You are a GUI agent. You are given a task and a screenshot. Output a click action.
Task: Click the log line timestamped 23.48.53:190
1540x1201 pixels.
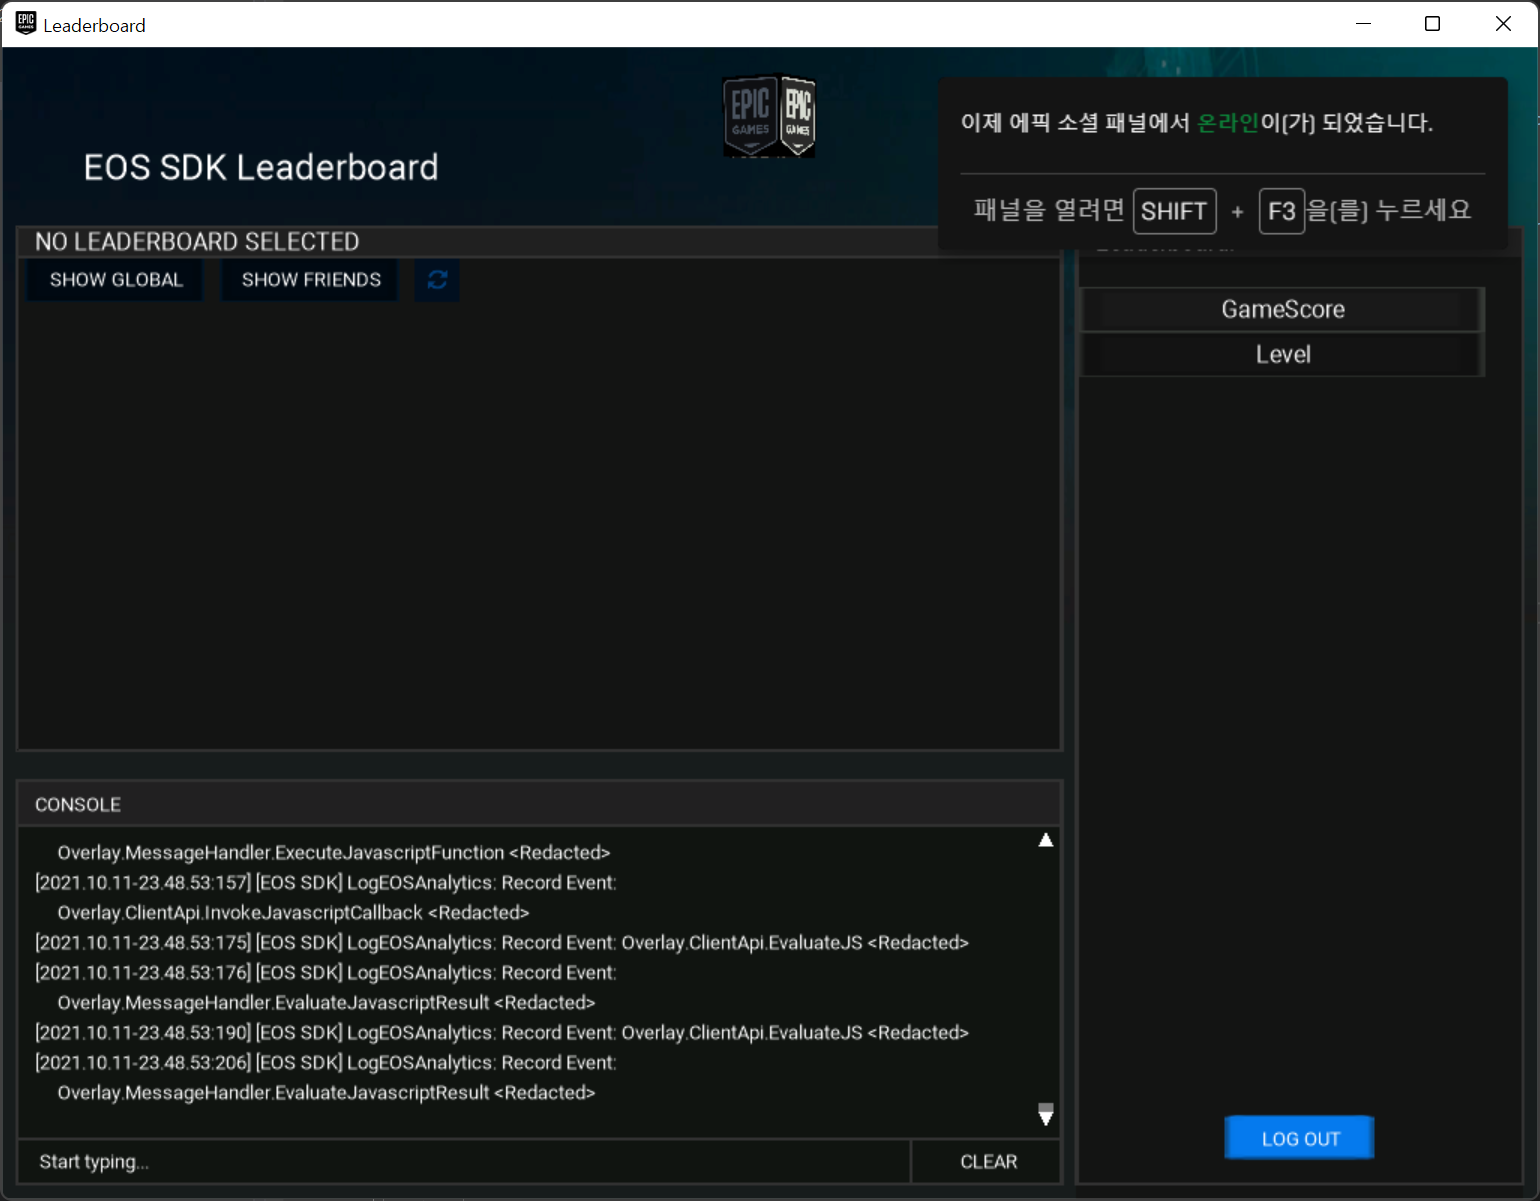[502, 1033]
